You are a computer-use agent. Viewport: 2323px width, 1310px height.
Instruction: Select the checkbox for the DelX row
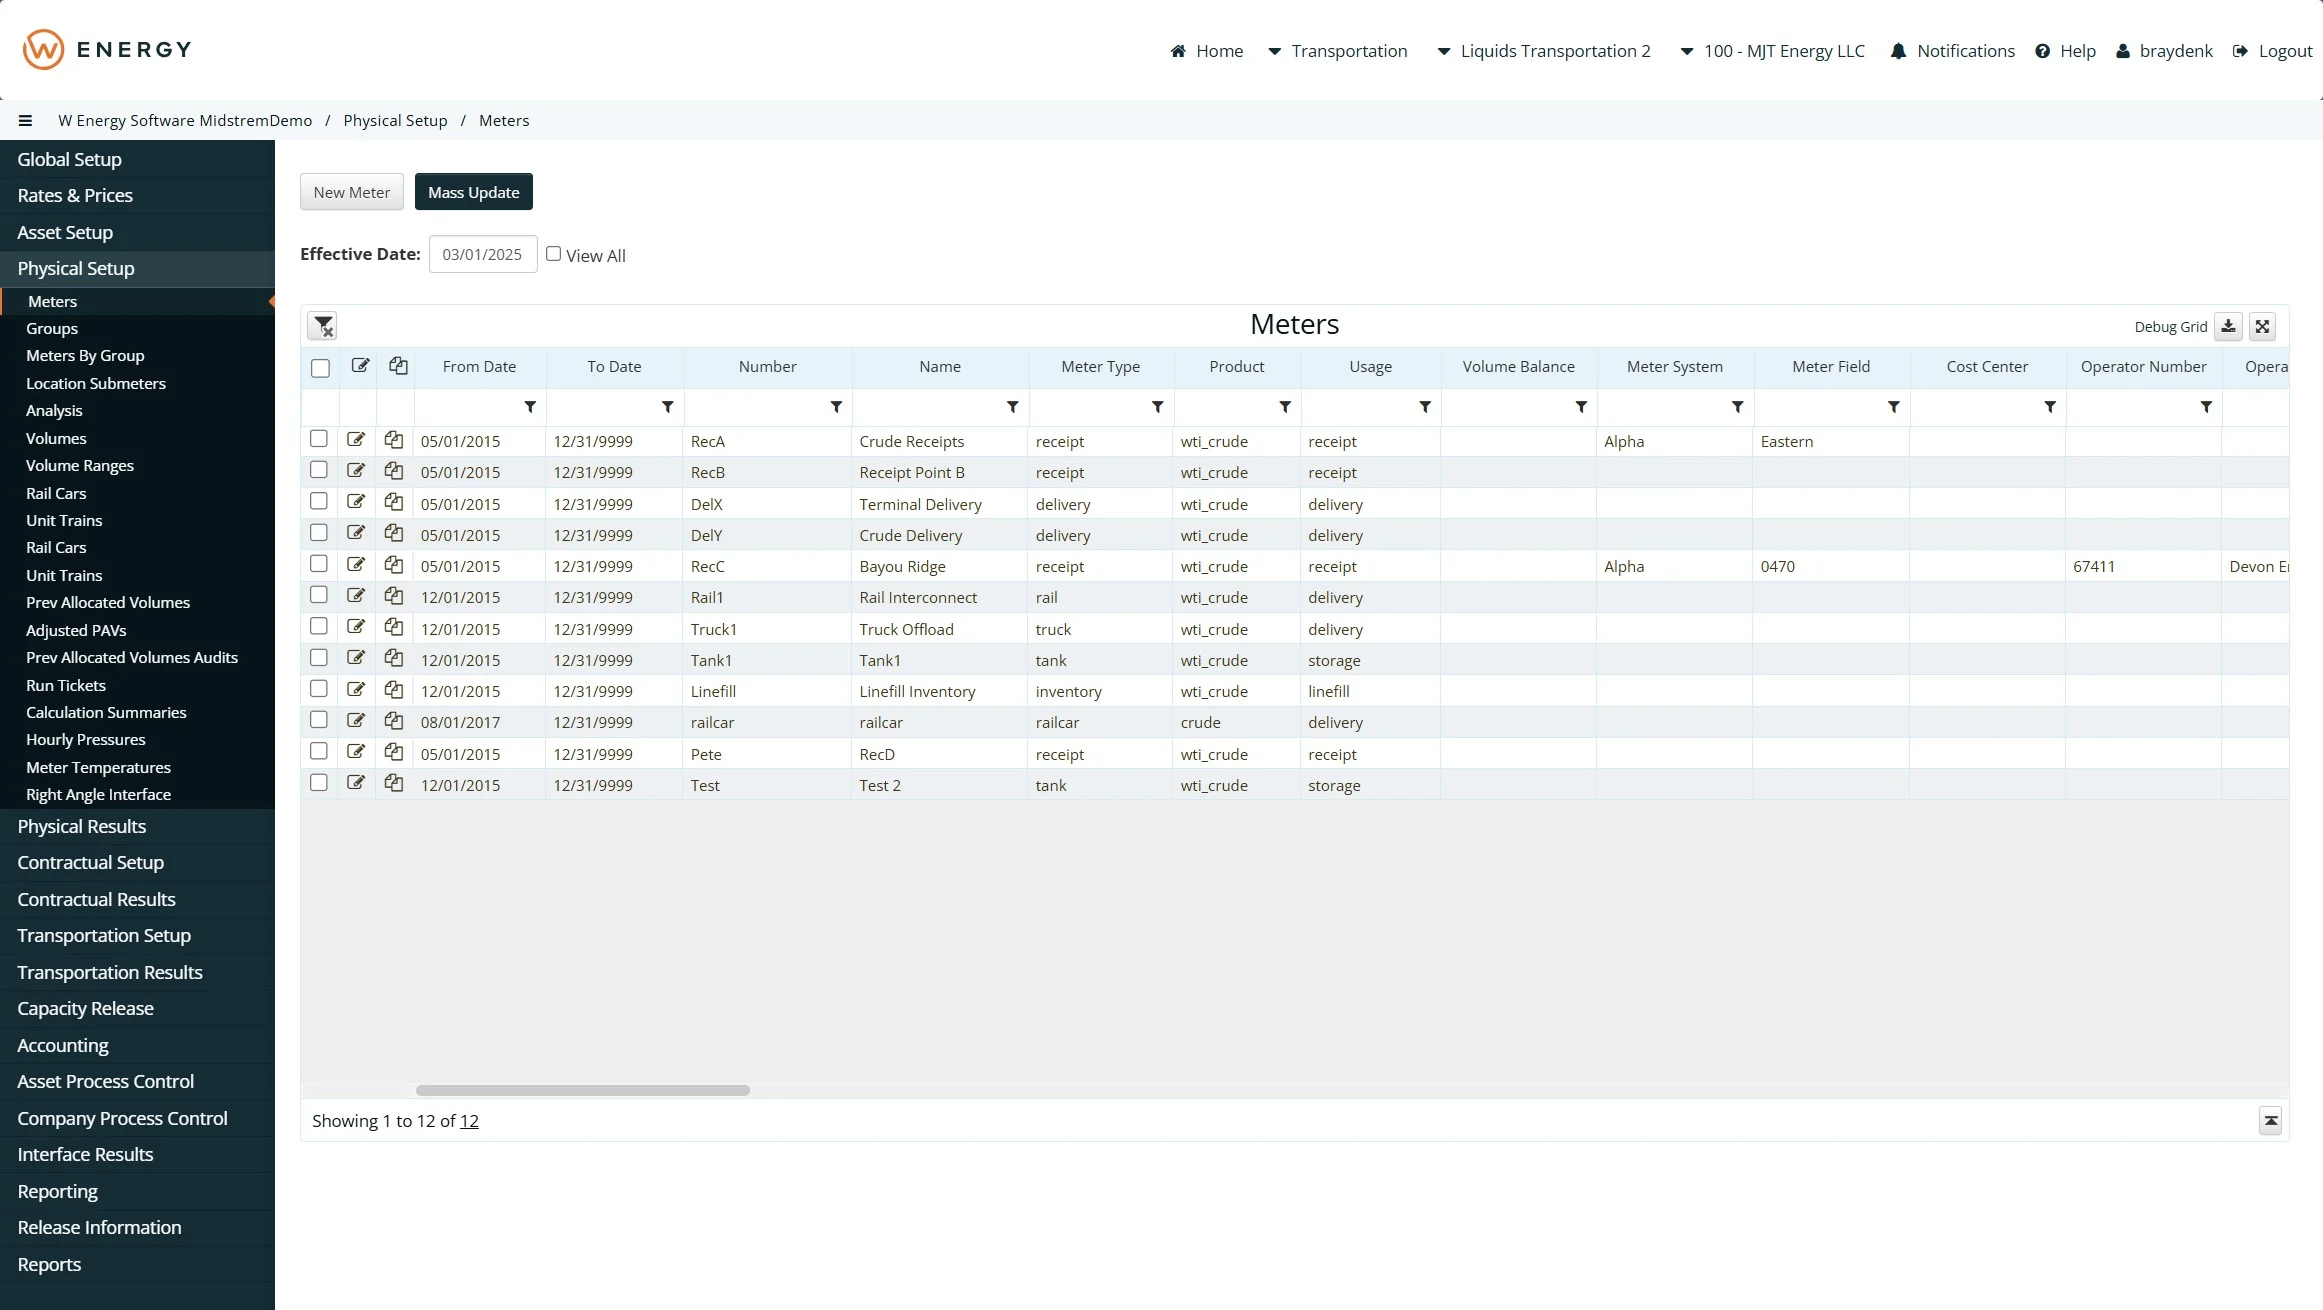pos(319,502)
